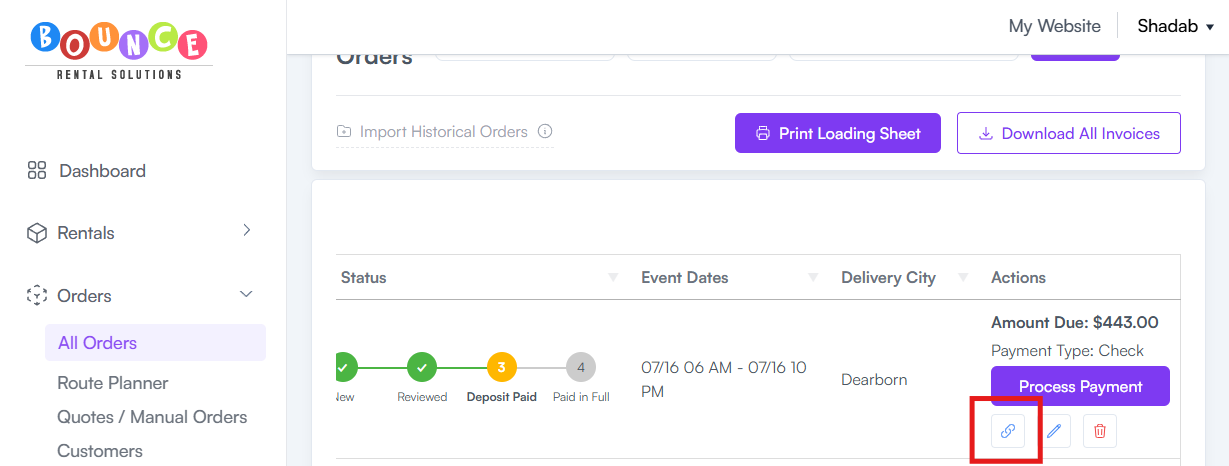This screenshot has width=1229, height=466.
Task: Click the pencil edit order icon
Action: click(x=1054, y=431)
